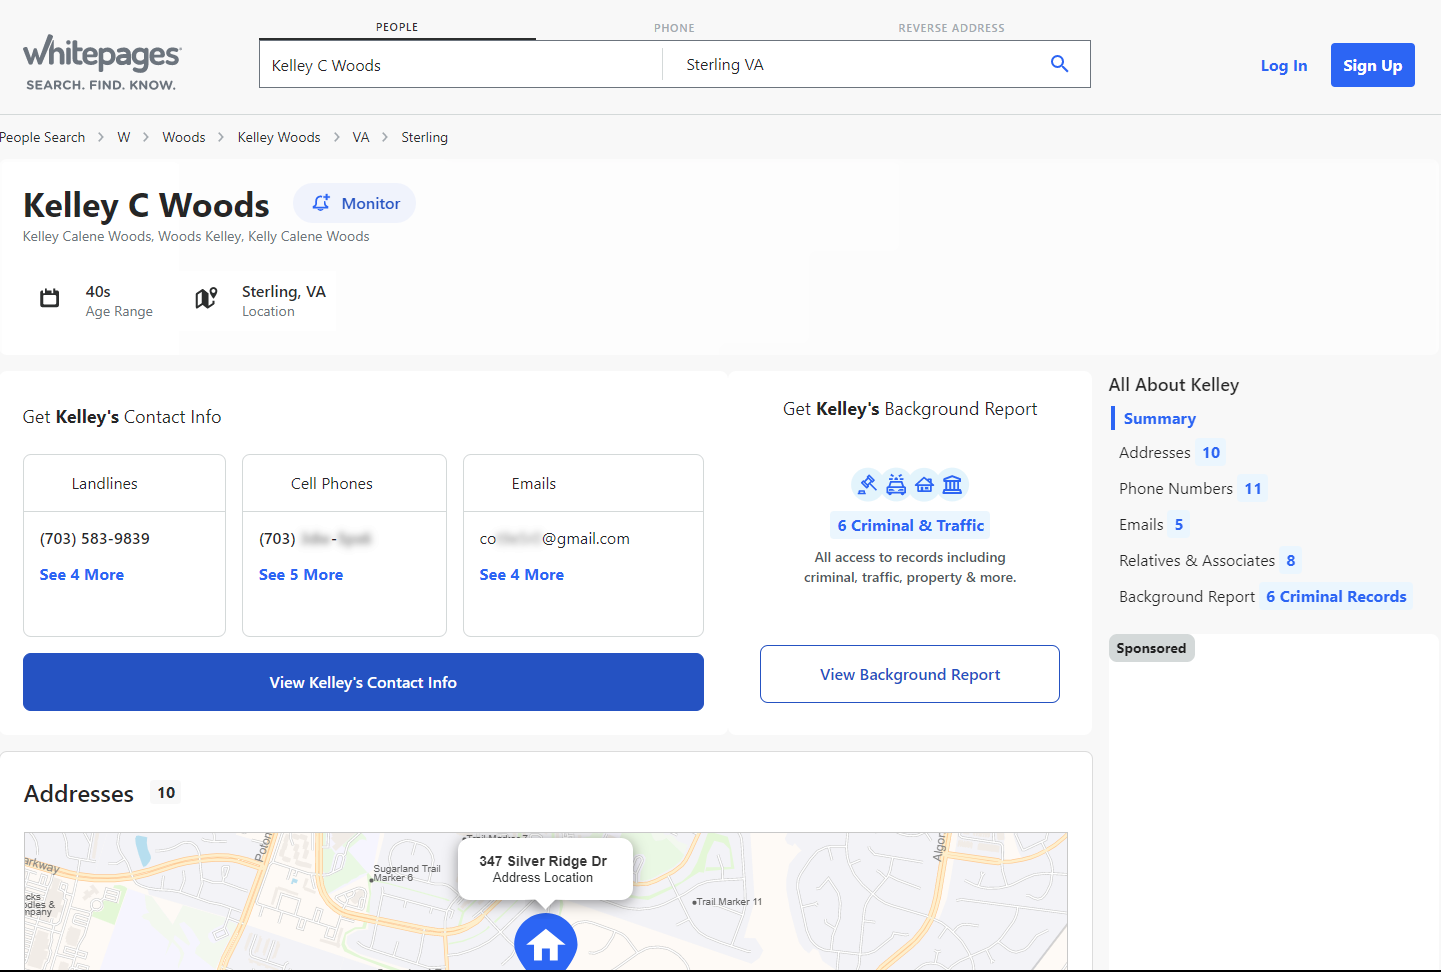Image resolution: width=1441 pixels, height=972 pixels.
Task: Click the 6 Criminal Records badge
Action: (1336, 597)
